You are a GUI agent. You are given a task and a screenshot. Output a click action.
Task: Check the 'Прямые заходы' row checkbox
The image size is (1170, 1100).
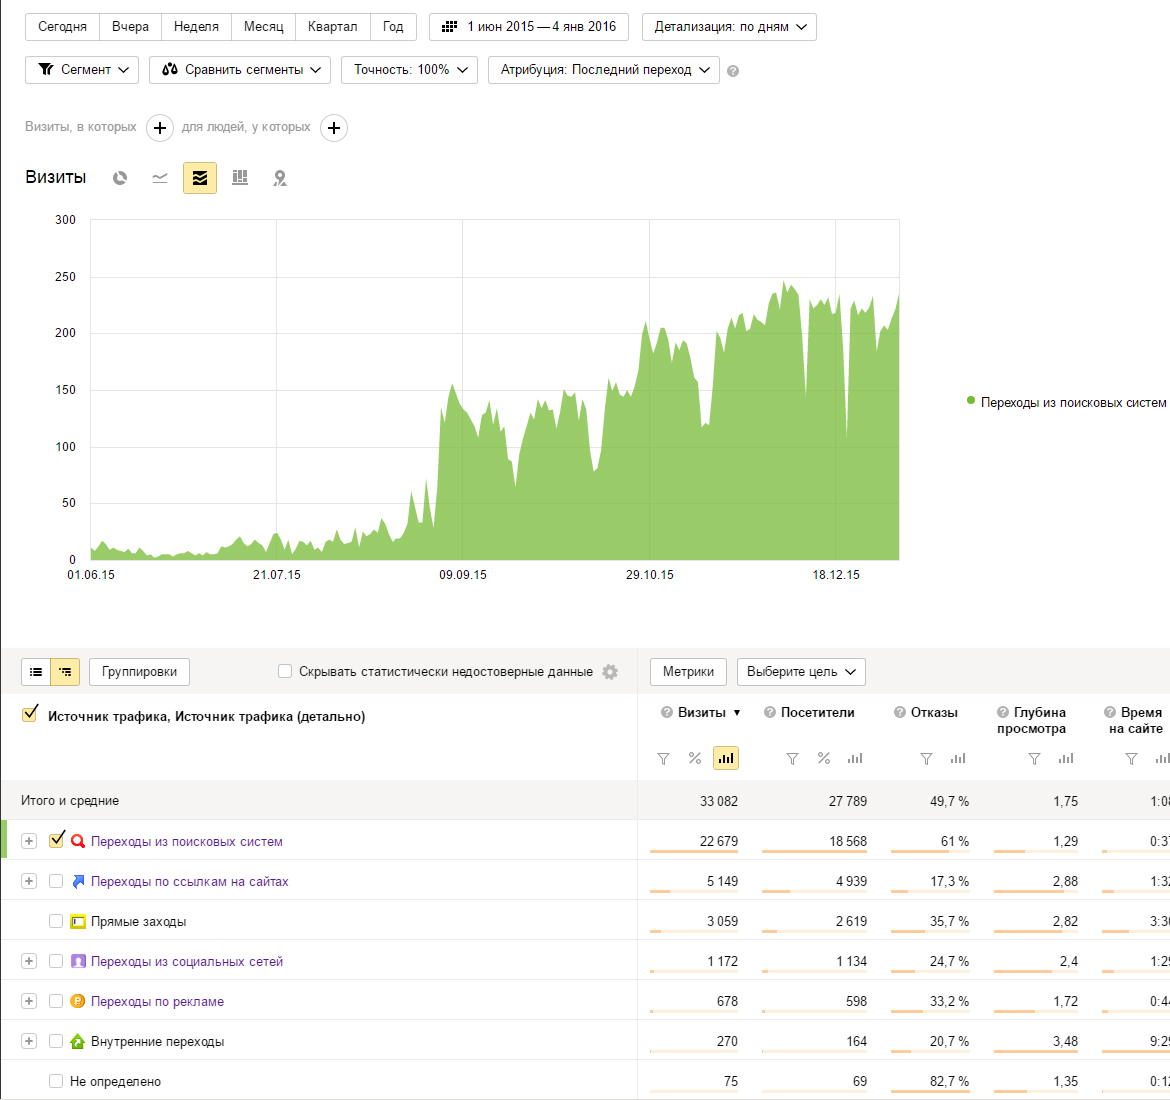click(56, 921)
